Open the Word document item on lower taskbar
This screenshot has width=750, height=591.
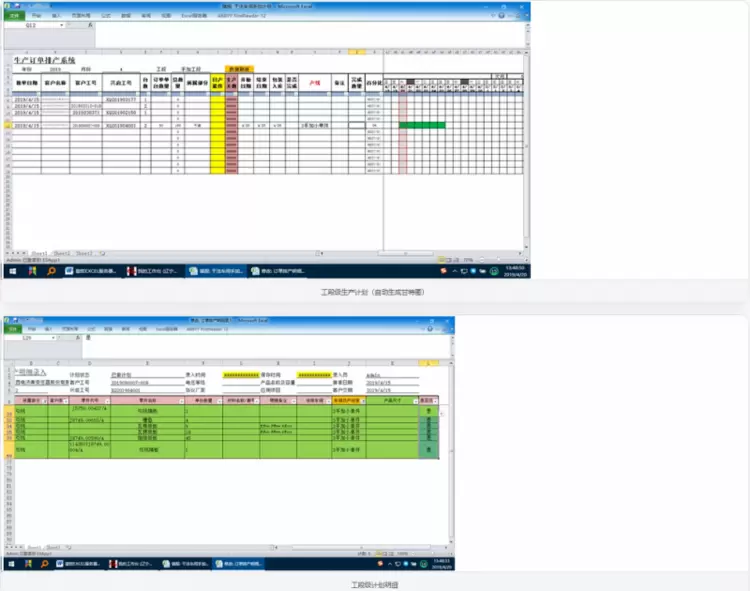pyautogui.click(x=78, y=564)
